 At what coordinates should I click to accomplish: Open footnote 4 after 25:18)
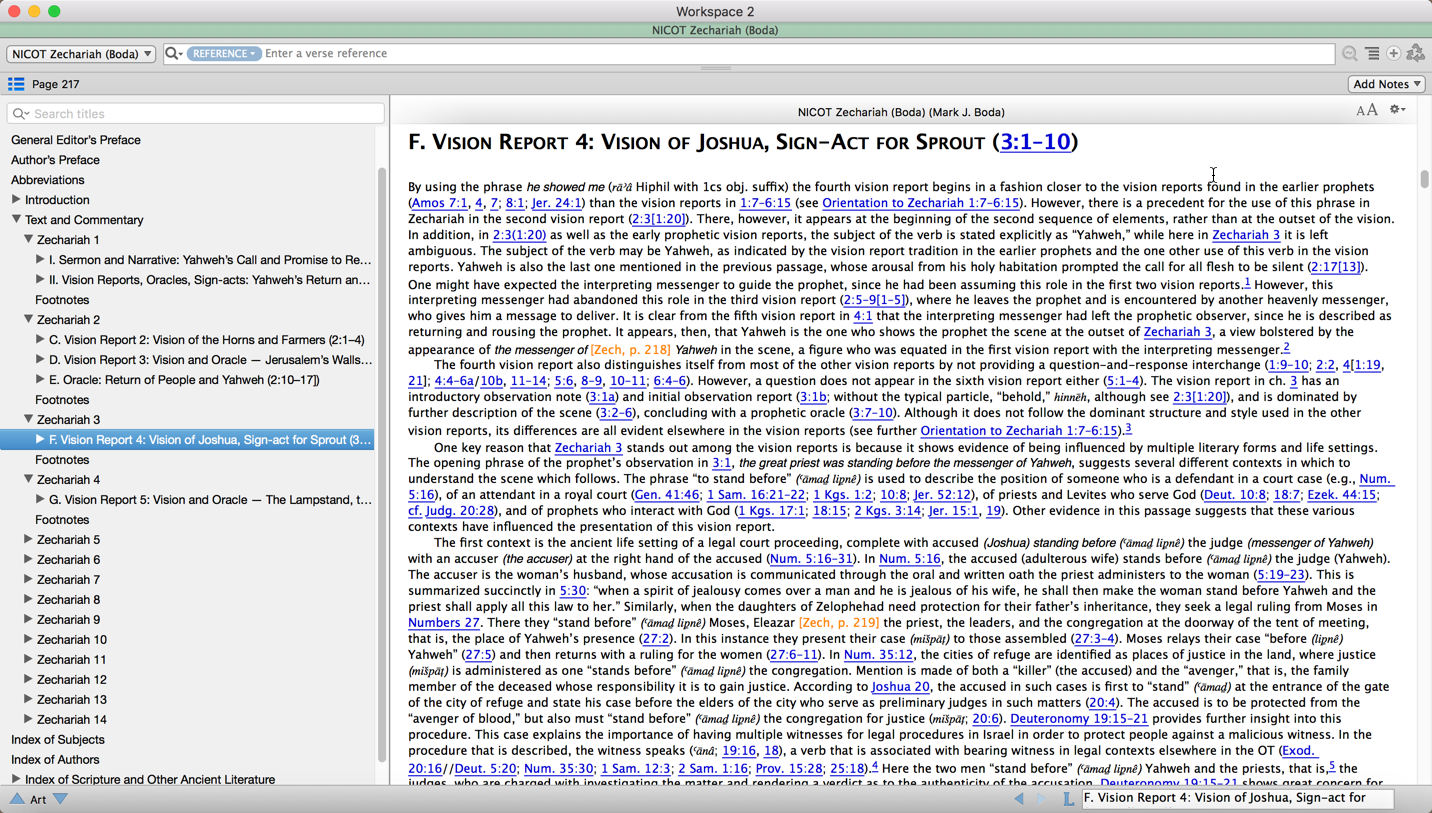(x=875, y=766)
